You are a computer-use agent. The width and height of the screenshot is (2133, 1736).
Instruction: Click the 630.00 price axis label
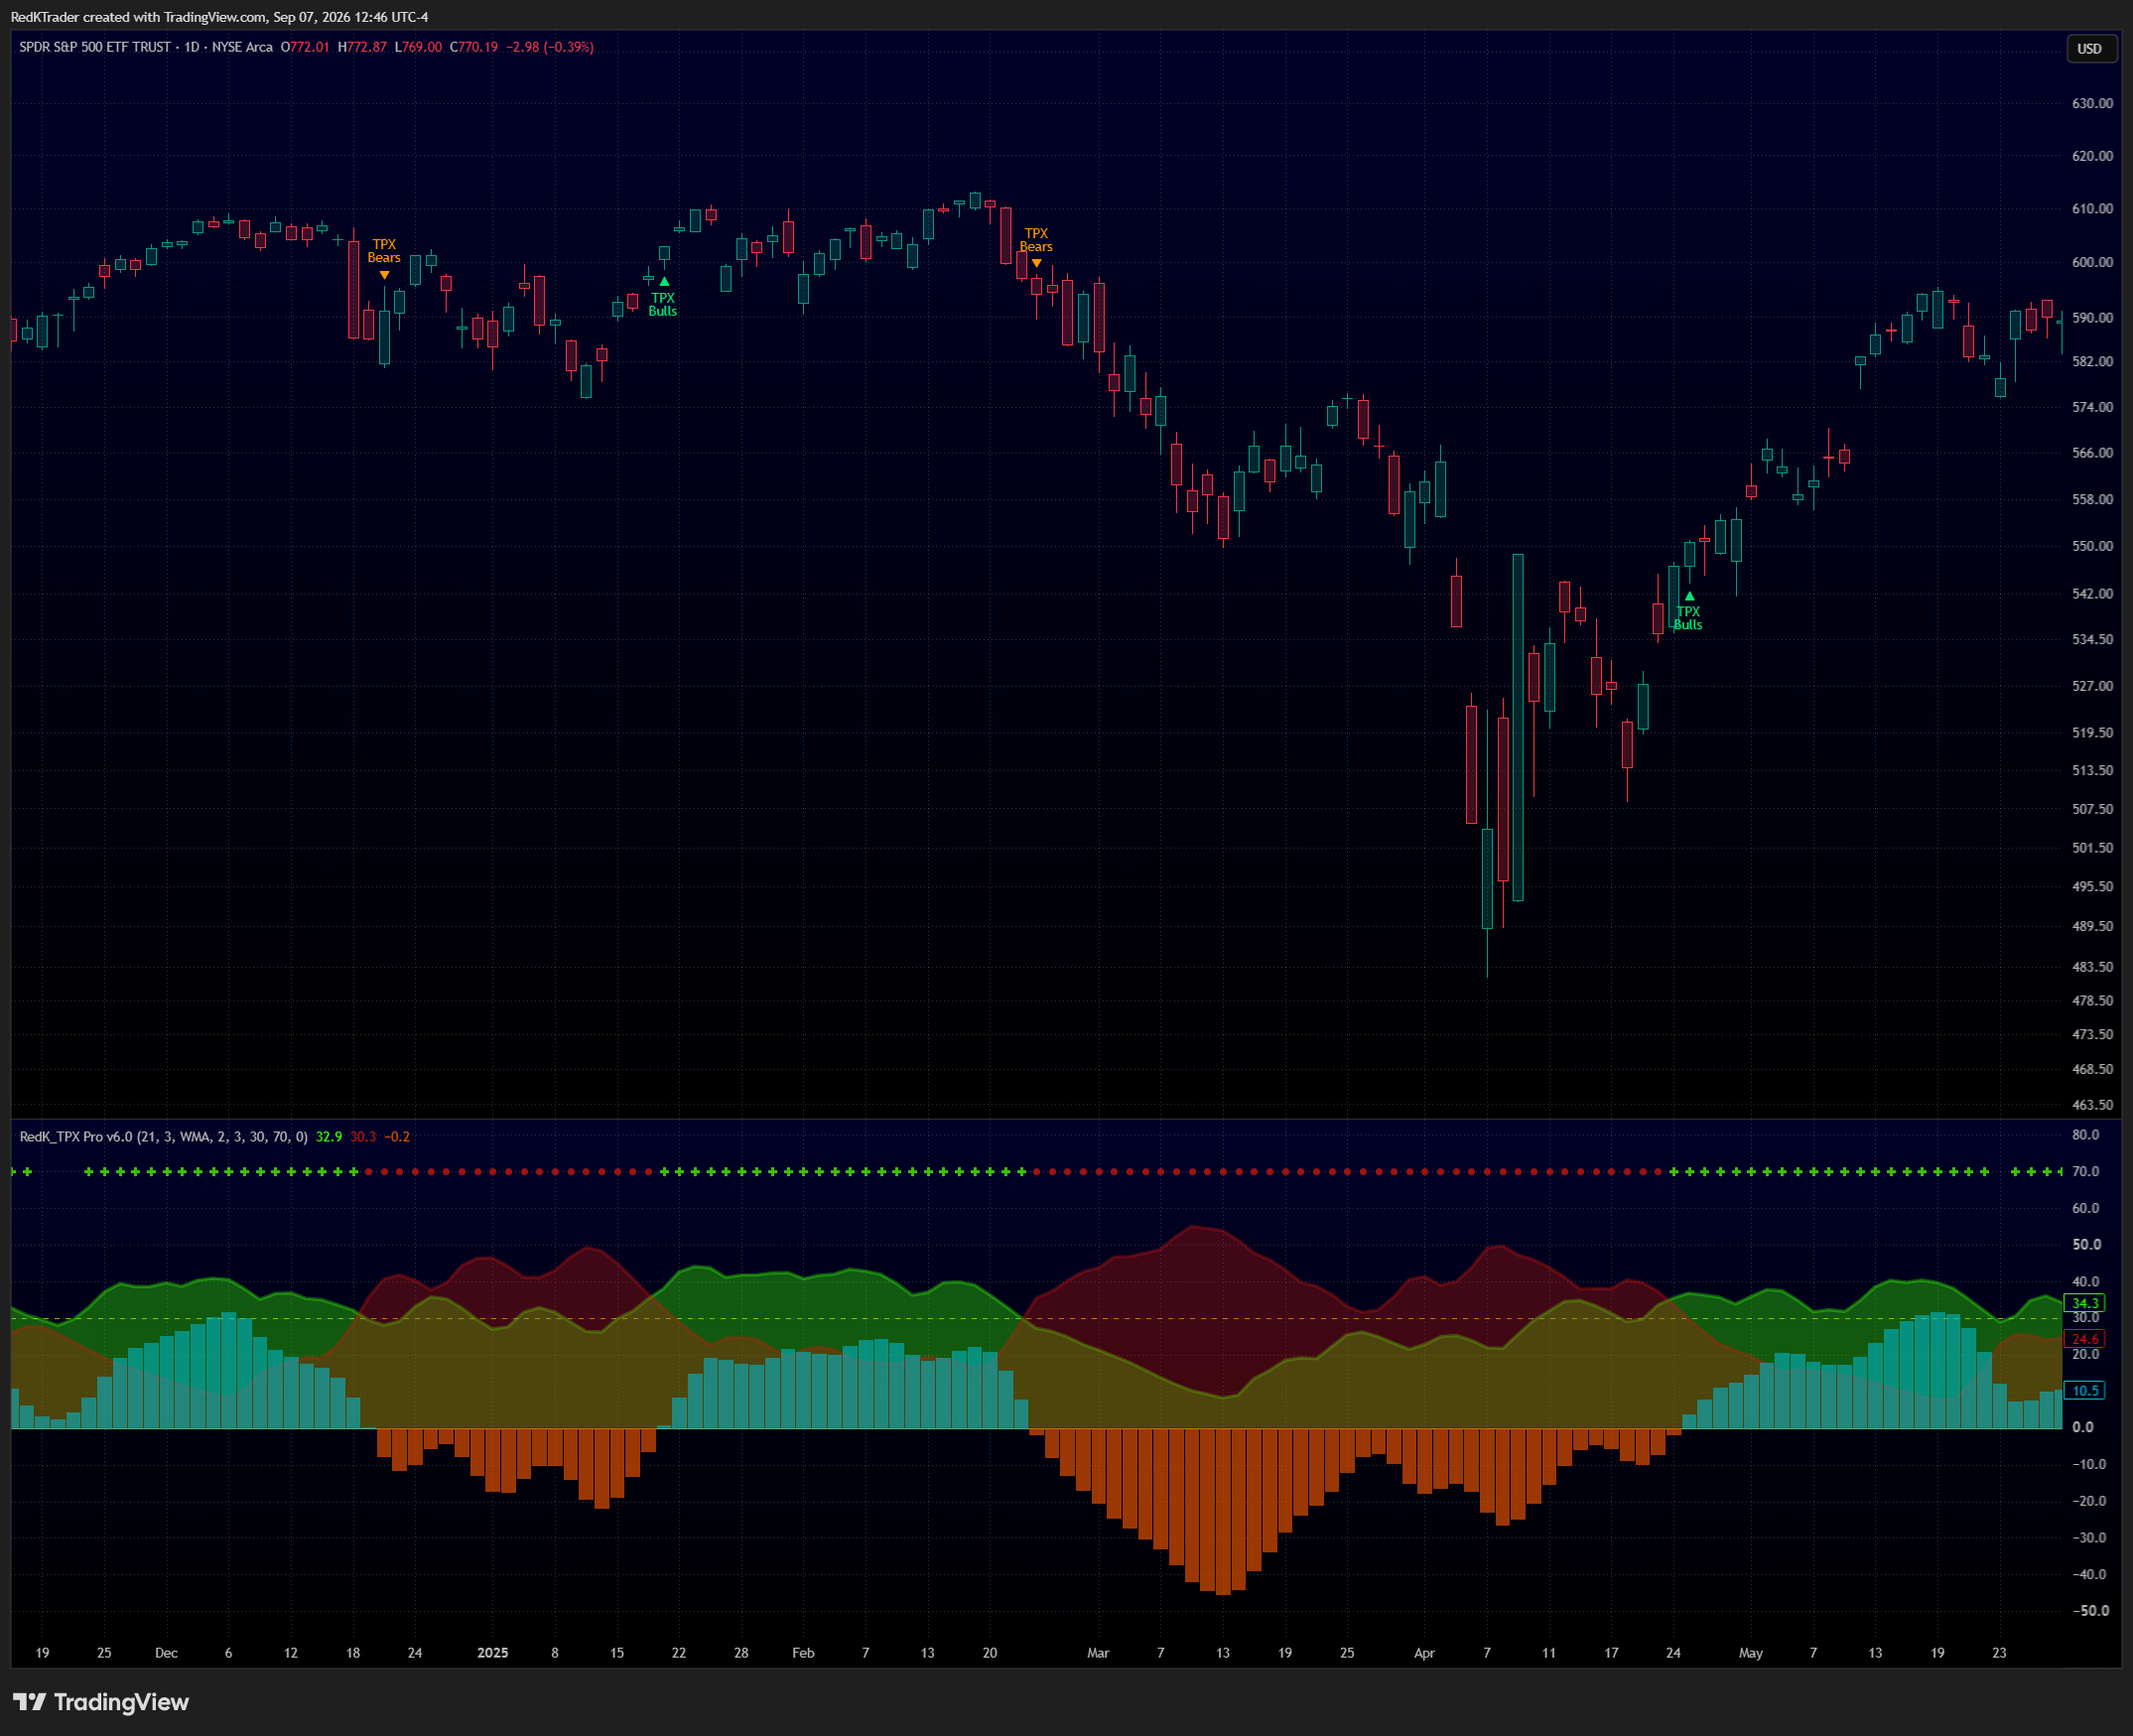[x=2092, y=103]
